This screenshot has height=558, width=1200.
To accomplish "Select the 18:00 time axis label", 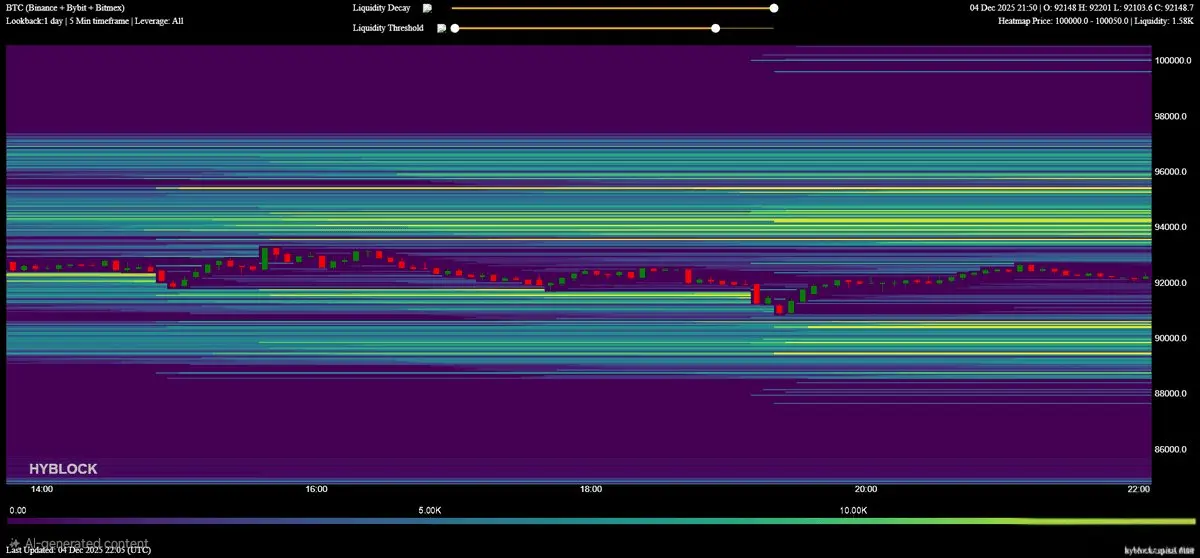I will (x=591, y=490).
